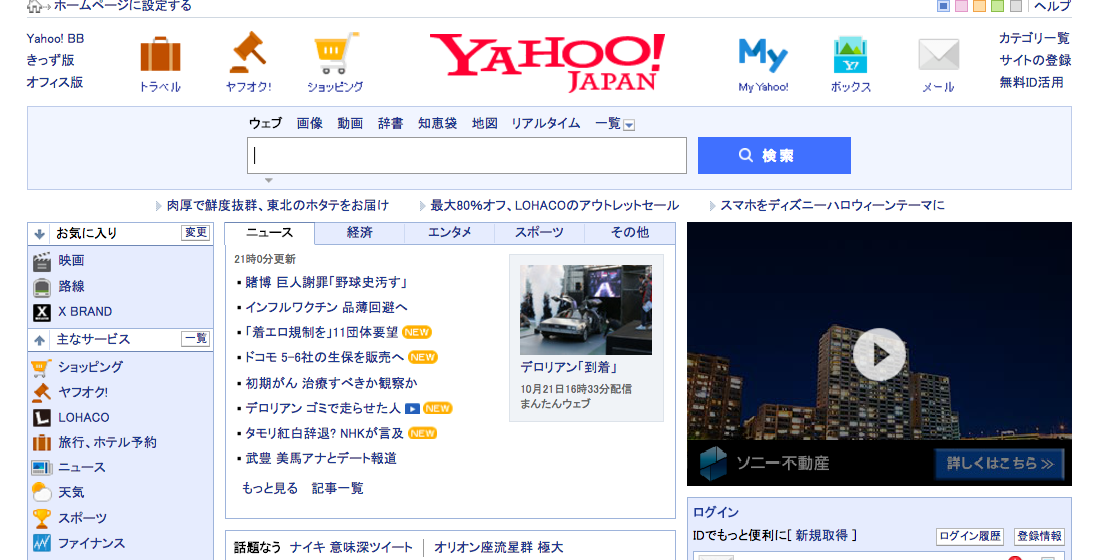The image size is (1119, 560).
Task: Open the メール envelope icon
Action: pyautogui.click(x=938, y=55)
